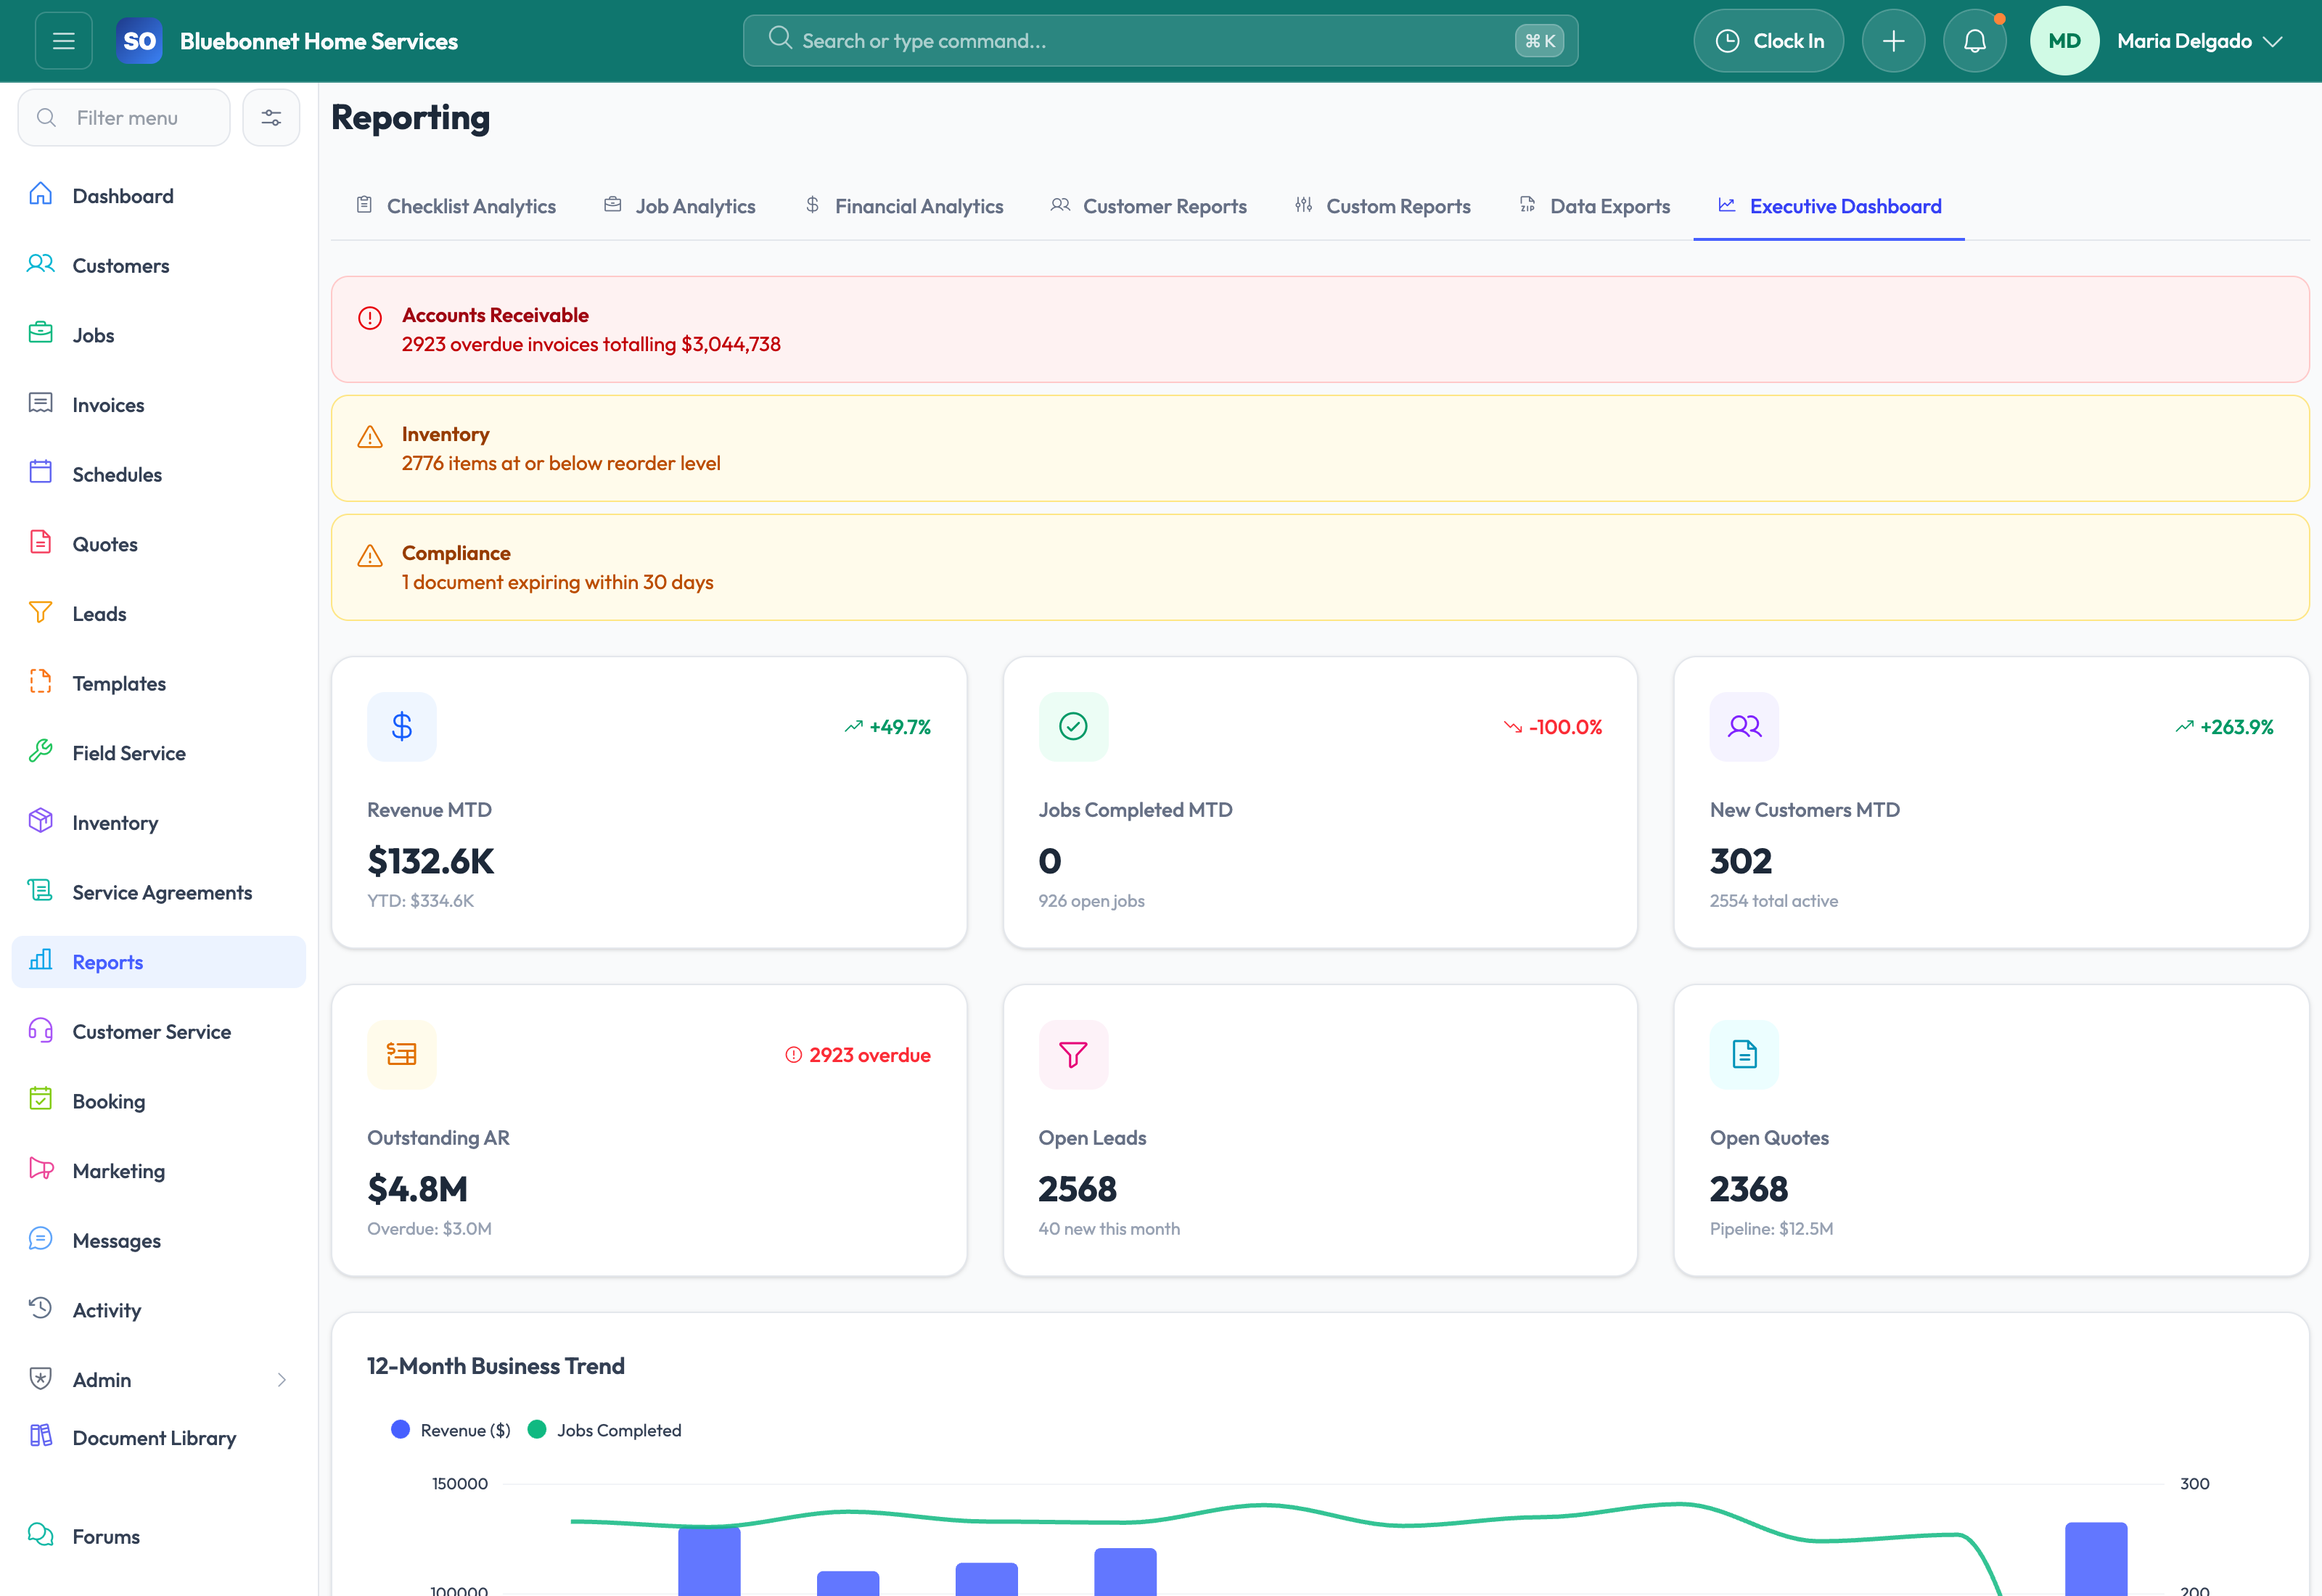Expand the Admin submenu chevron
The image size is (2322, 1596).
pyautogui.click(x=282, y=1380)
